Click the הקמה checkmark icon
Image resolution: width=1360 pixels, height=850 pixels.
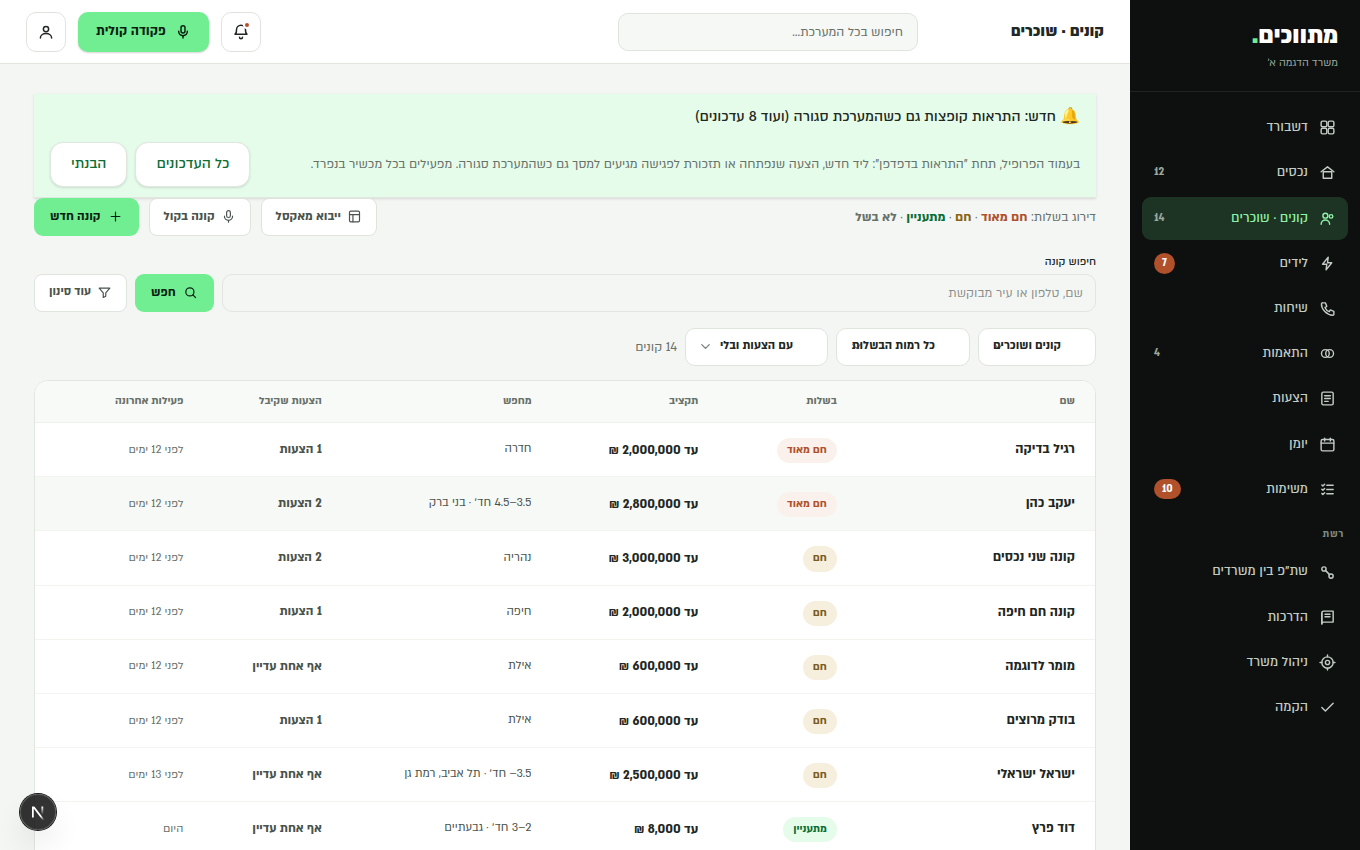pyautogui.click(x=1327, y=707)
